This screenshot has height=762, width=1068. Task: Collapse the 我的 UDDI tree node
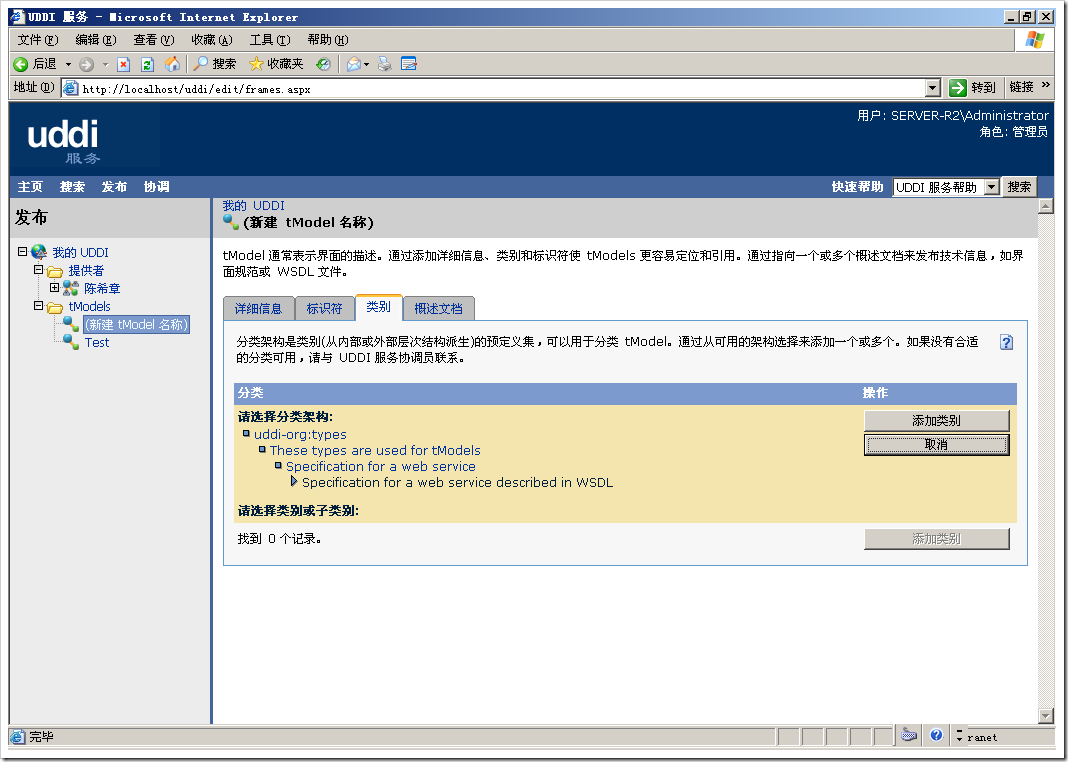point(22,252)
